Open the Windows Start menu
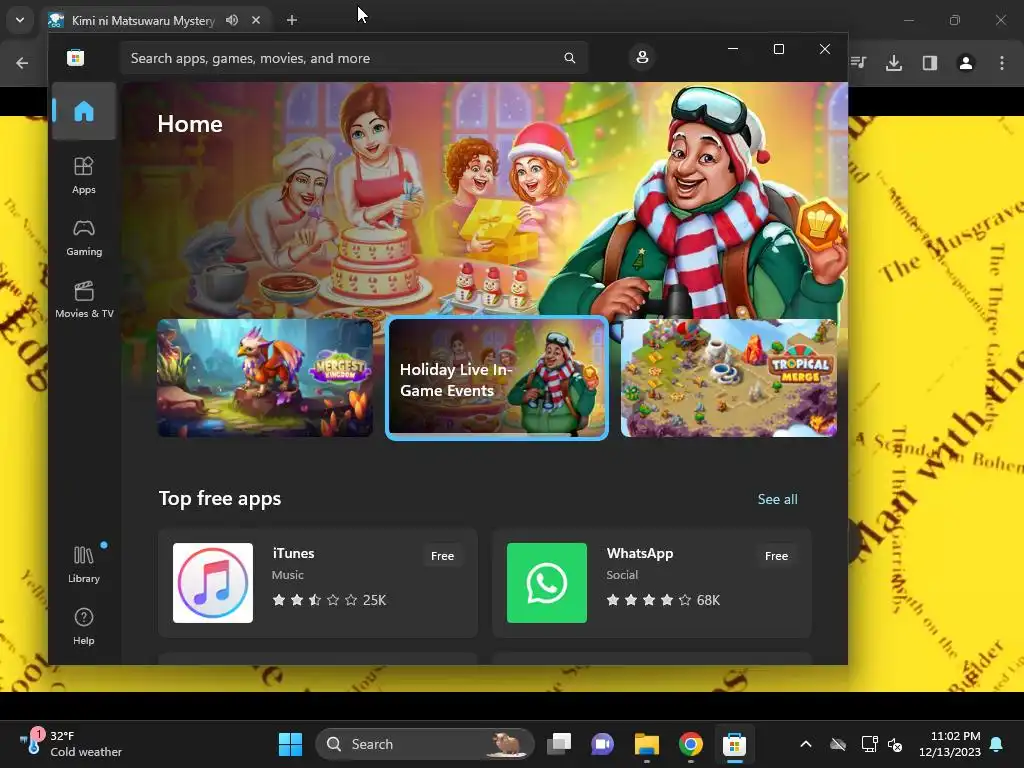This screenshot has width=1024, height=768. pos(291,744)
